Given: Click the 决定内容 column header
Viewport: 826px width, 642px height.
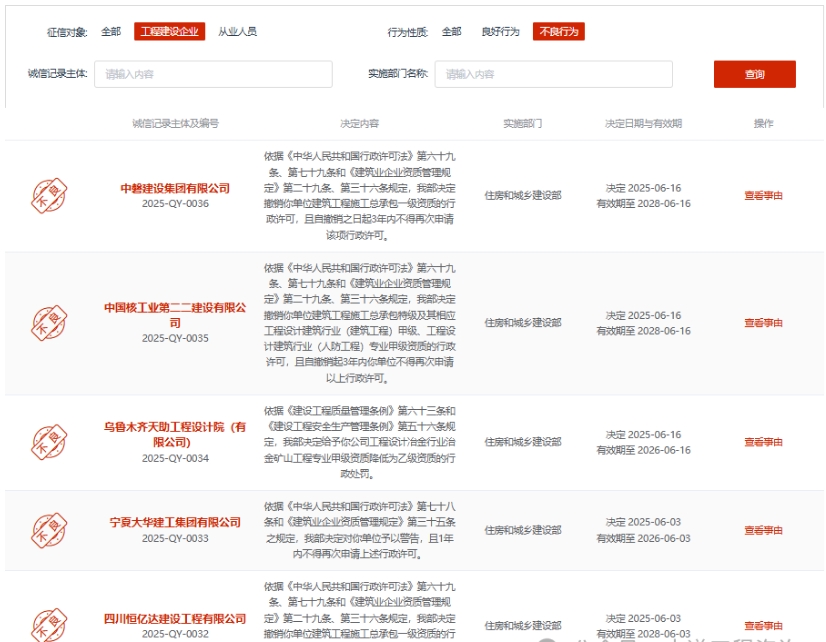Looking at the screenshot, I should pos(360,123).
